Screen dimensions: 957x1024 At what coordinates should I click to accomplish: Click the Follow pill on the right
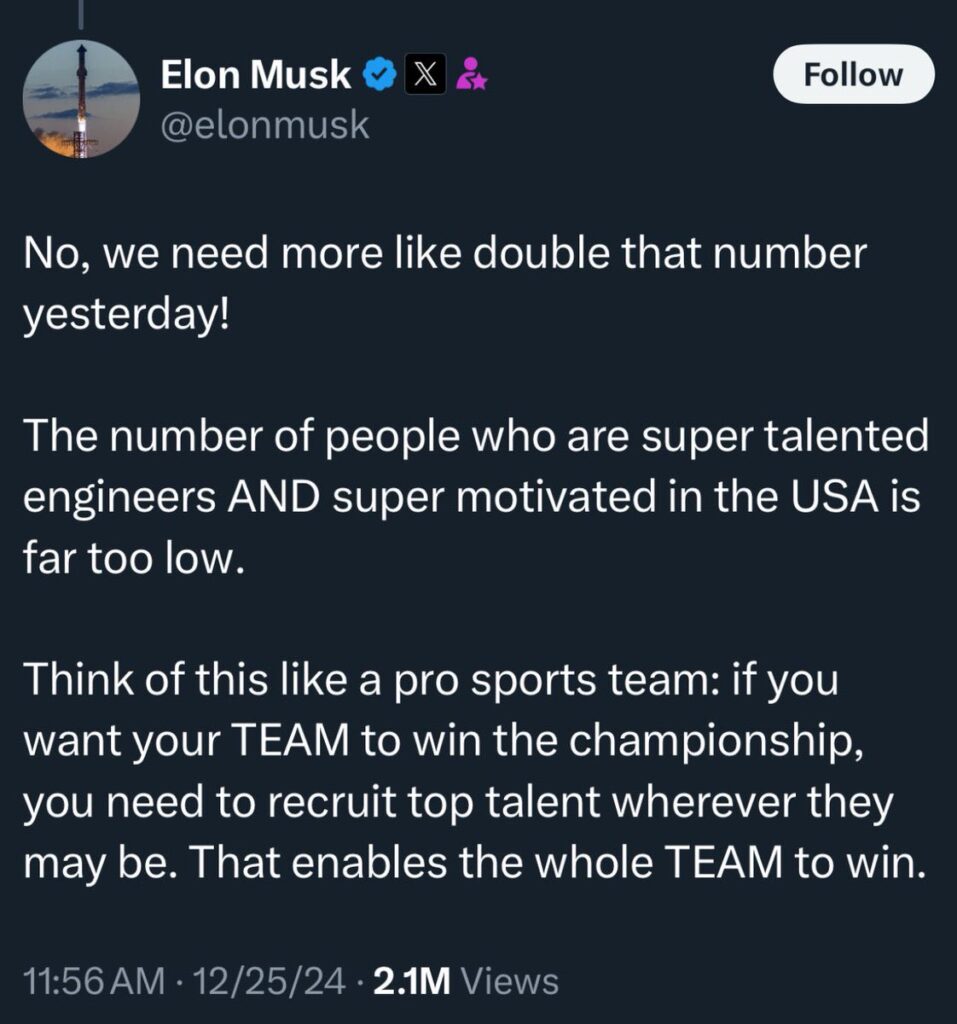[852, 73]
